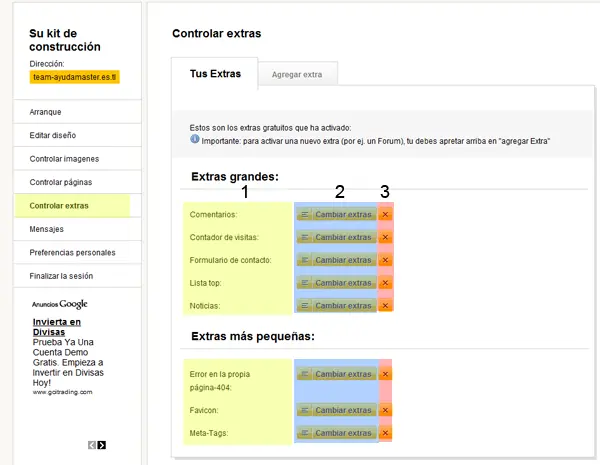The height and width of the screenshot is (465, 600).
Task: Click Finalizar la sesión link
Action: pyautogui.click(x=63, y=276)
